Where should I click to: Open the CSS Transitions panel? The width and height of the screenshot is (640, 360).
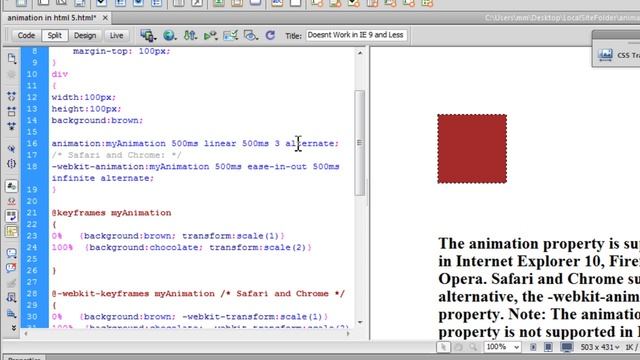618,55
